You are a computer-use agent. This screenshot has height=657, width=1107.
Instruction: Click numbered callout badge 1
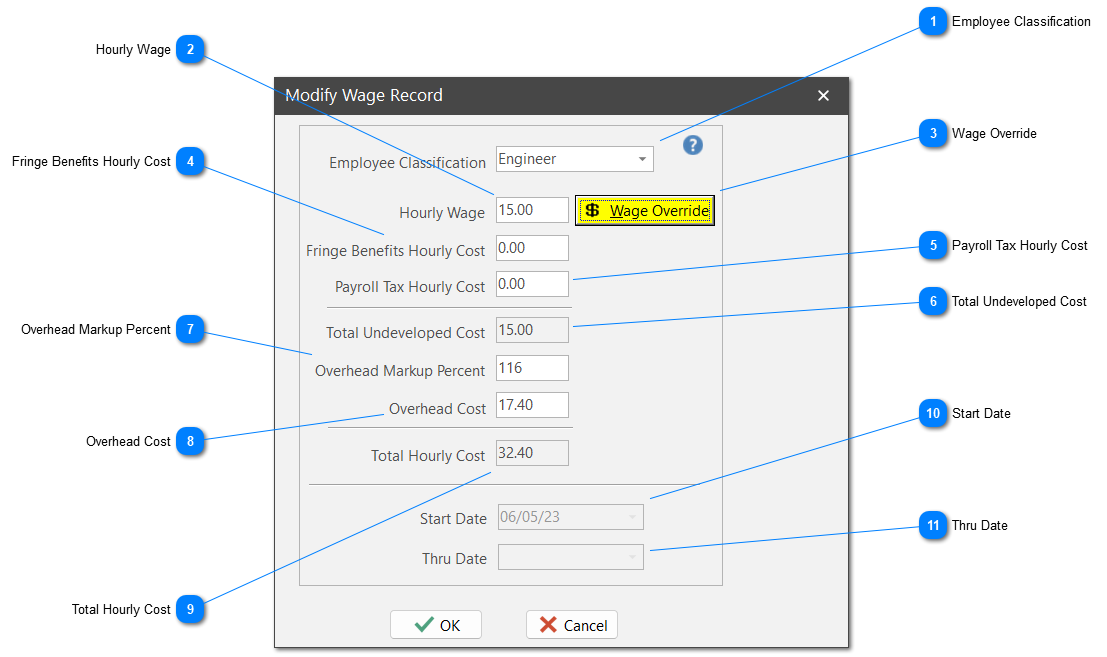click(933, 21)
